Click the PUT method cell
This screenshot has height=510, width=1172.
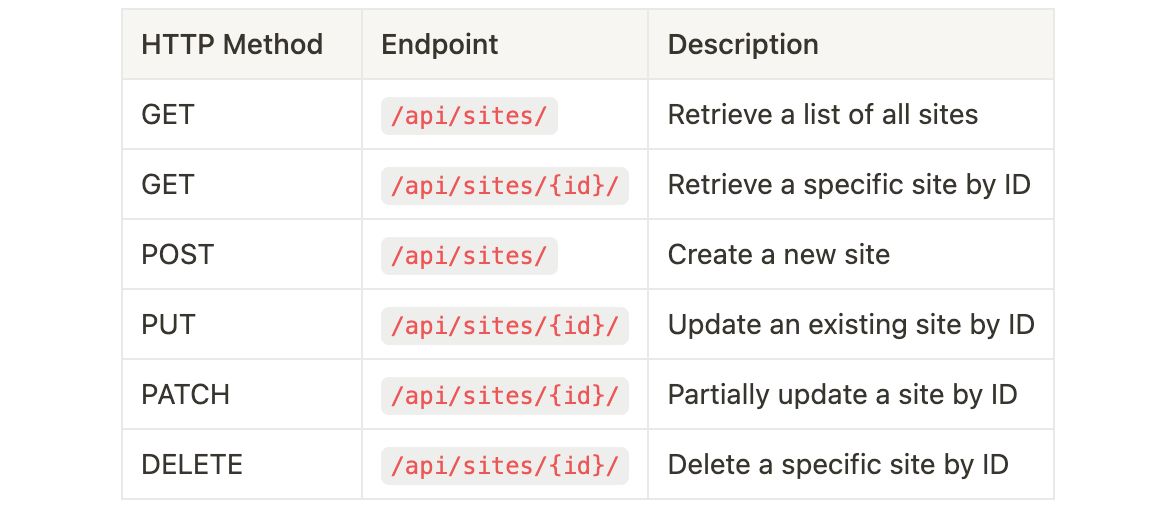click(x=168, y=325)
